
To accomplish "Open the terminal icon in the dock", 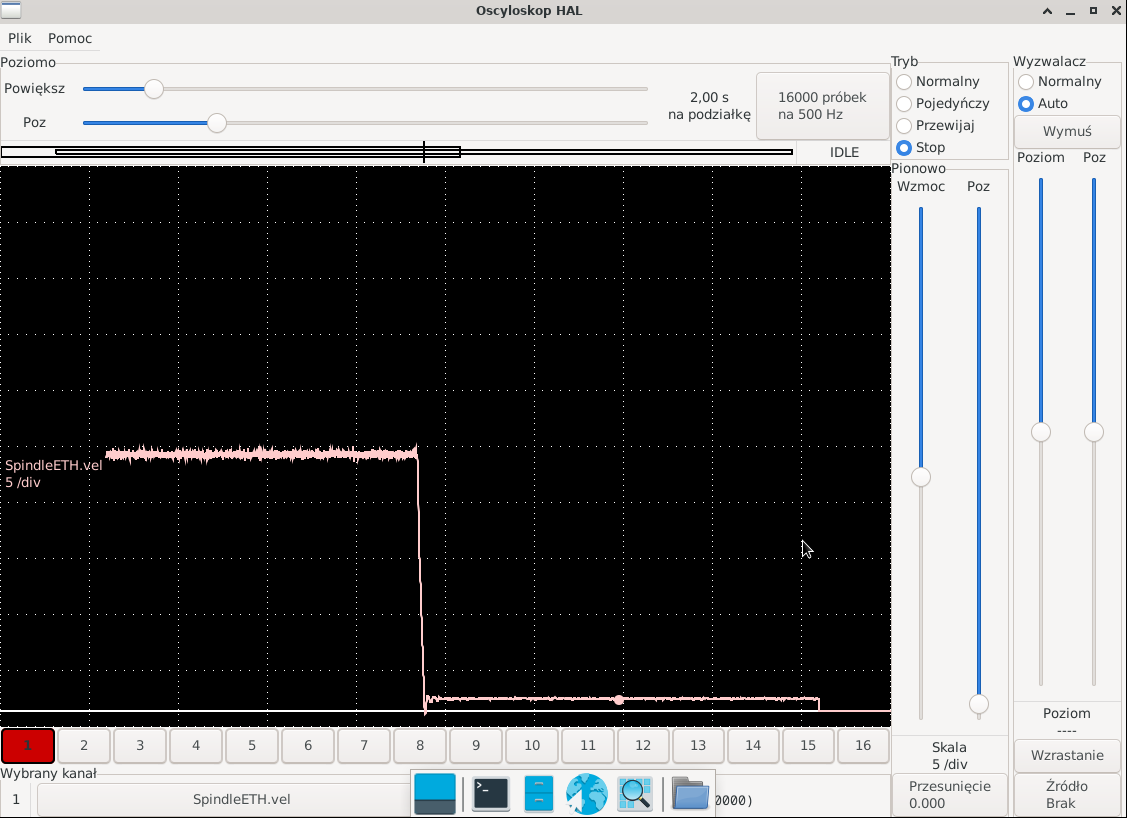I will pyautogui.click(x=491, y=794).
